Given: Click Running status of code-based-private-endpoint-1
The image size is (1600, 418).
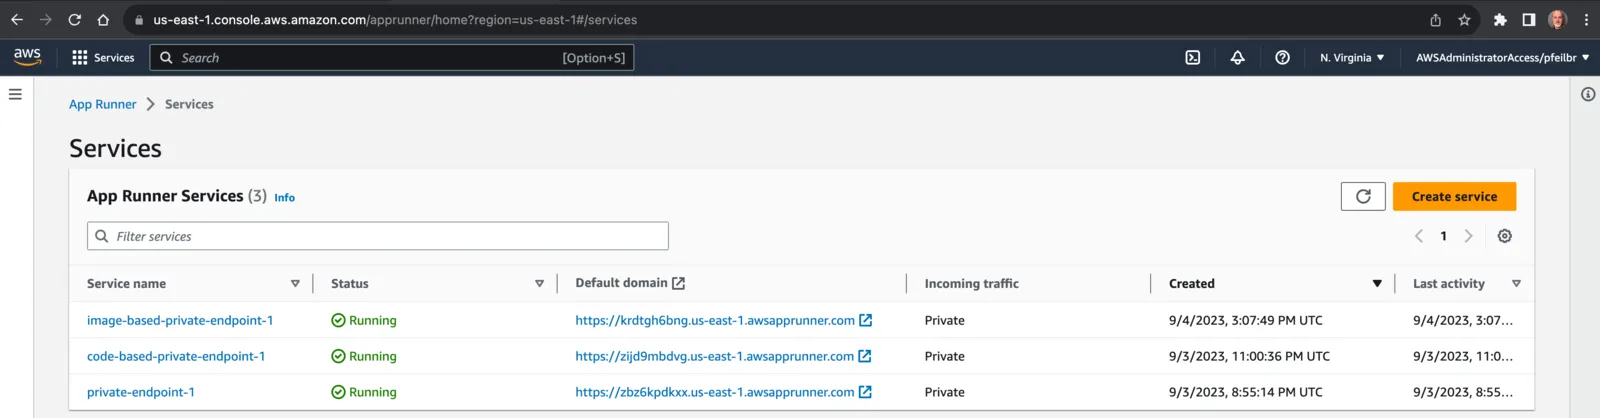Looking at the screenshot, I should (x=364, y=357).
